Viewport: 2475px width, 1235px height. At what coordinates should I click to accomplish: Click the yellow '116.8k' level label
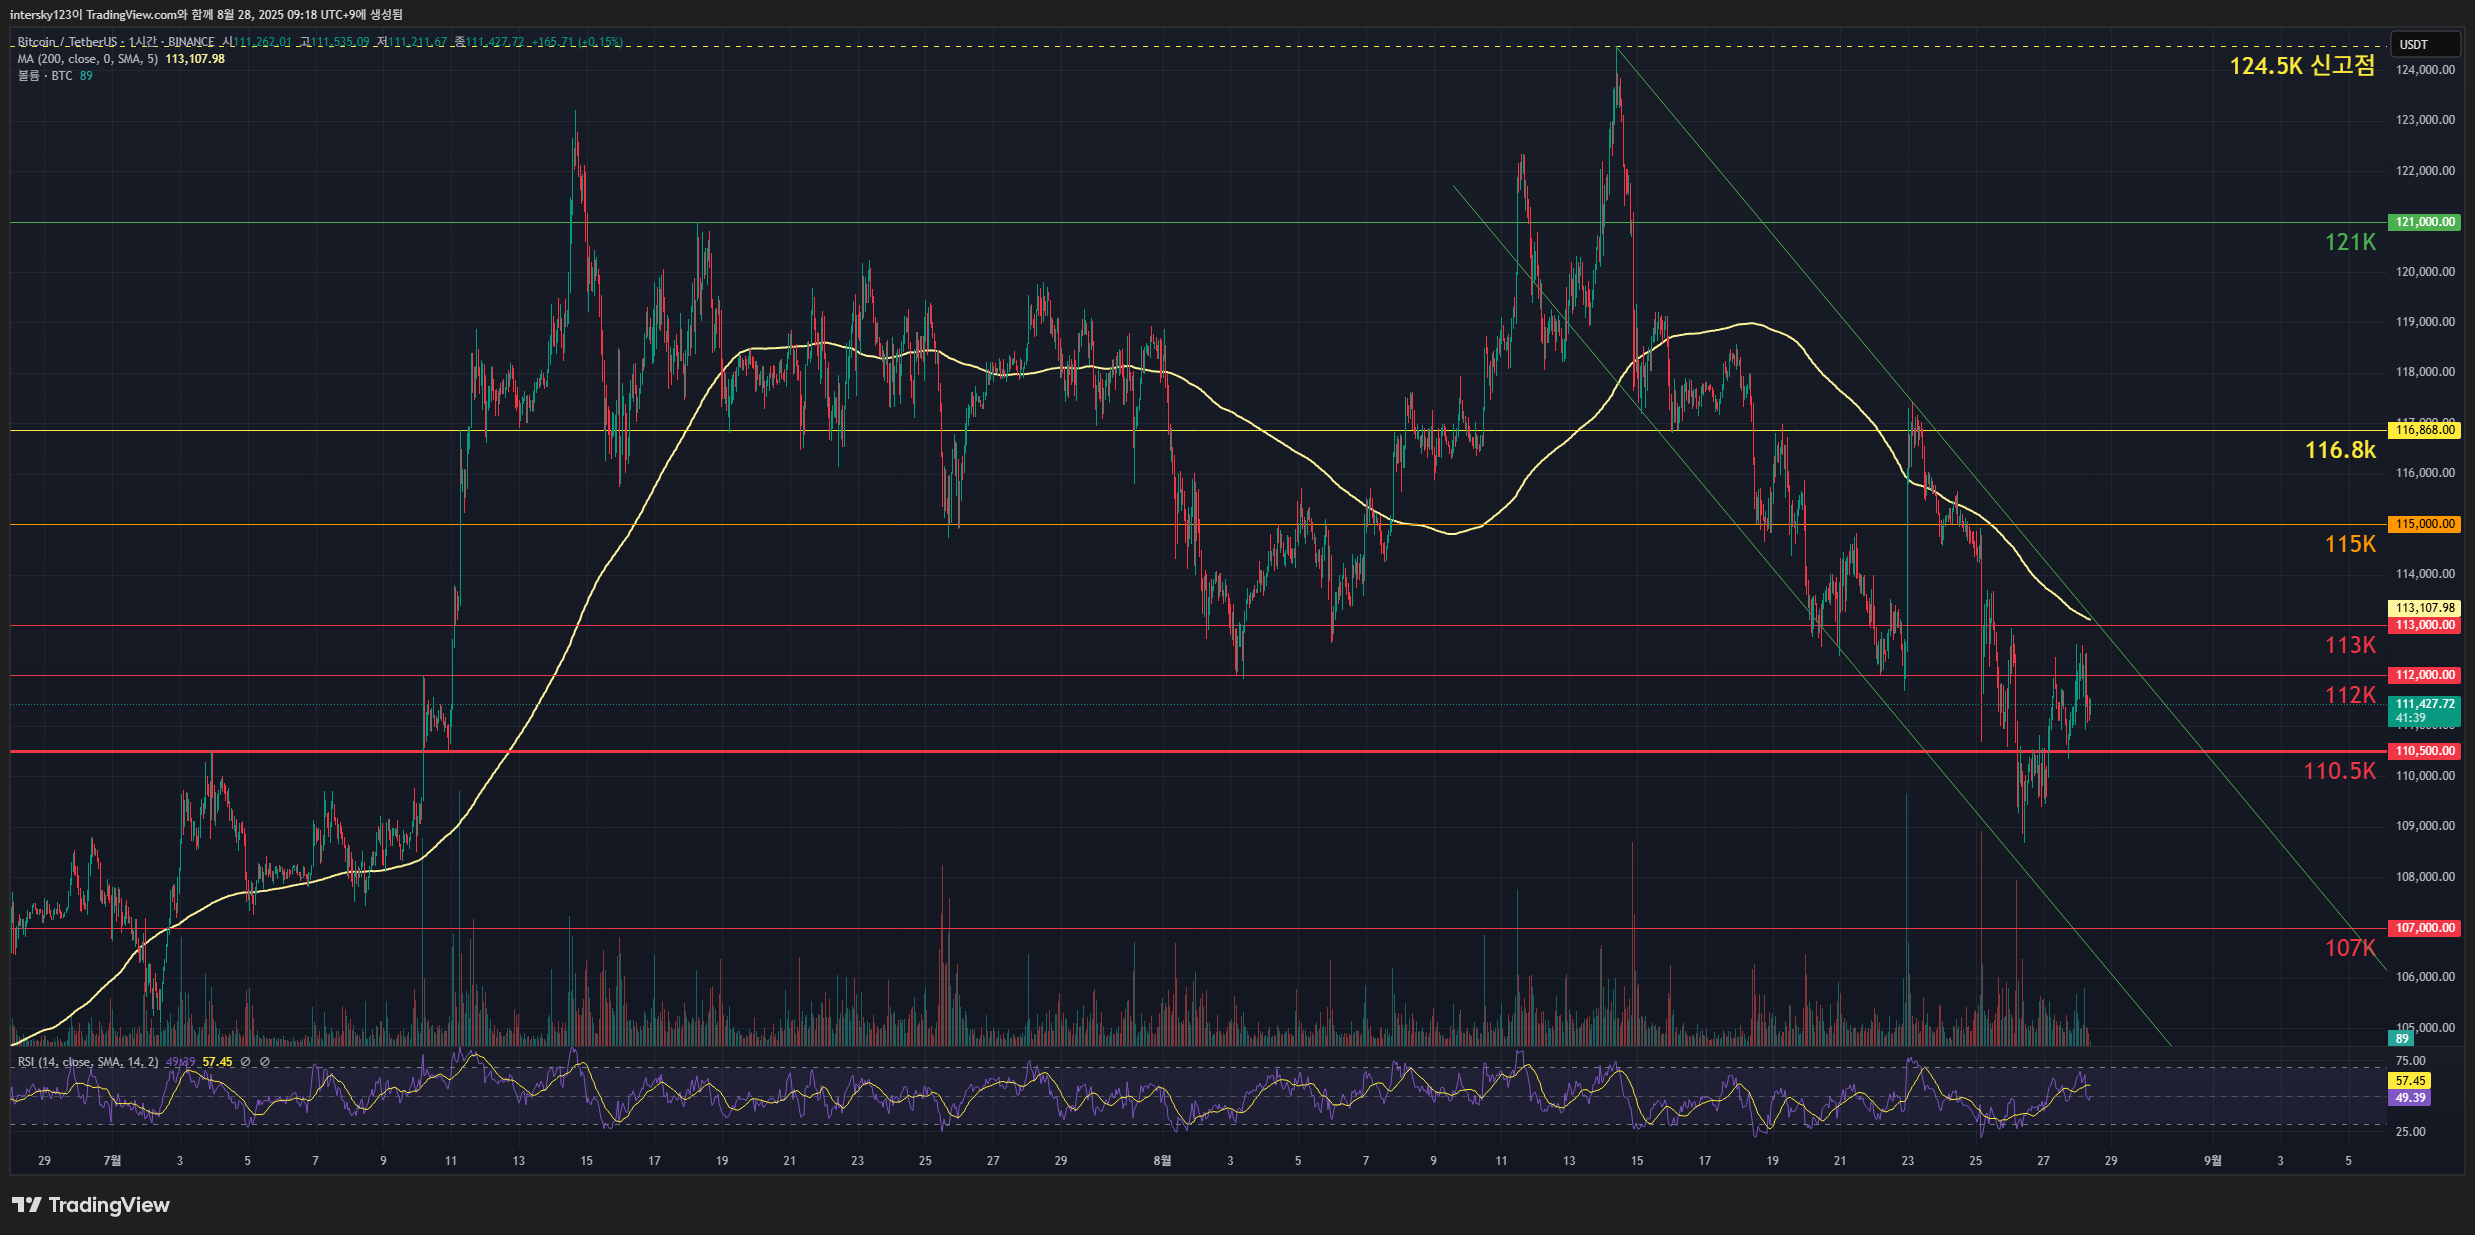click(2340, 450)
